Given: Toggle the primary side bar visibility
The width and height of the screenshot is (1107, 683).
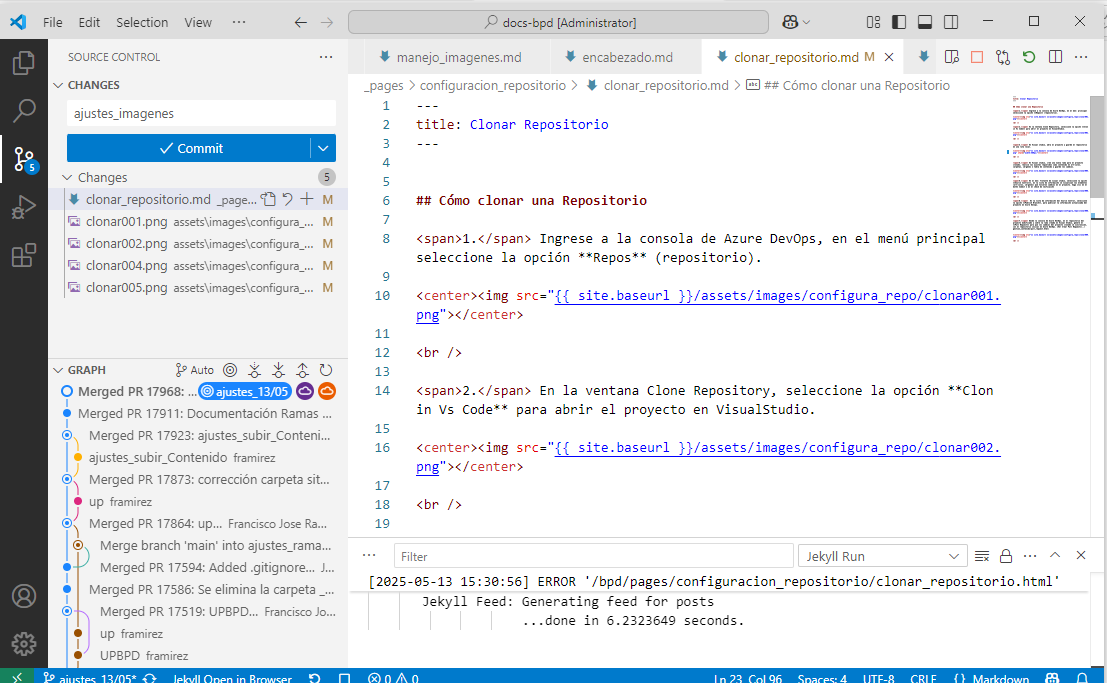Looking at the screenshot, I should [899, 22].
